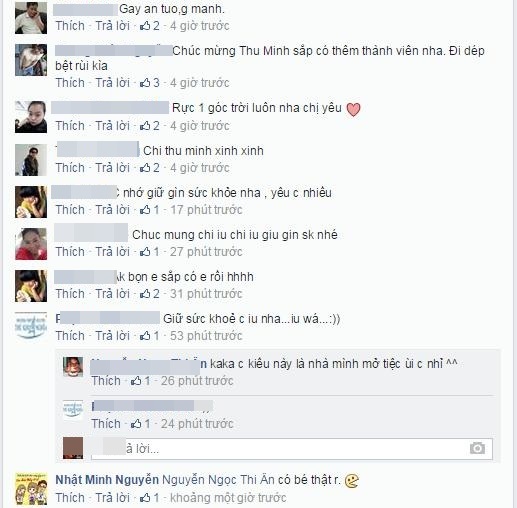Viewport: 517px width, 508px height.
Task: Click Thích under 'Giữ sức khoẻ c iu' comment
Action: coord(70,336)
